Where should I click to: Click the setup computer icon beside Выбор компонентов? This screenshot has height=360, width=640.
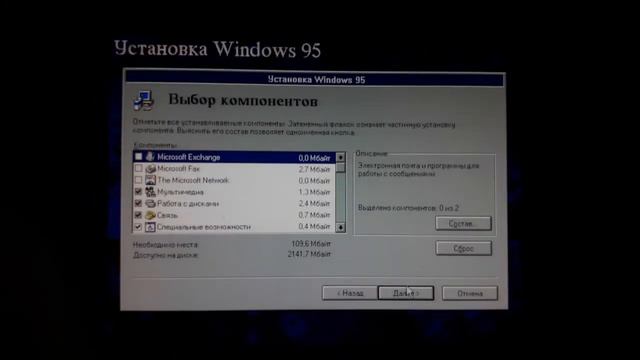144,100
